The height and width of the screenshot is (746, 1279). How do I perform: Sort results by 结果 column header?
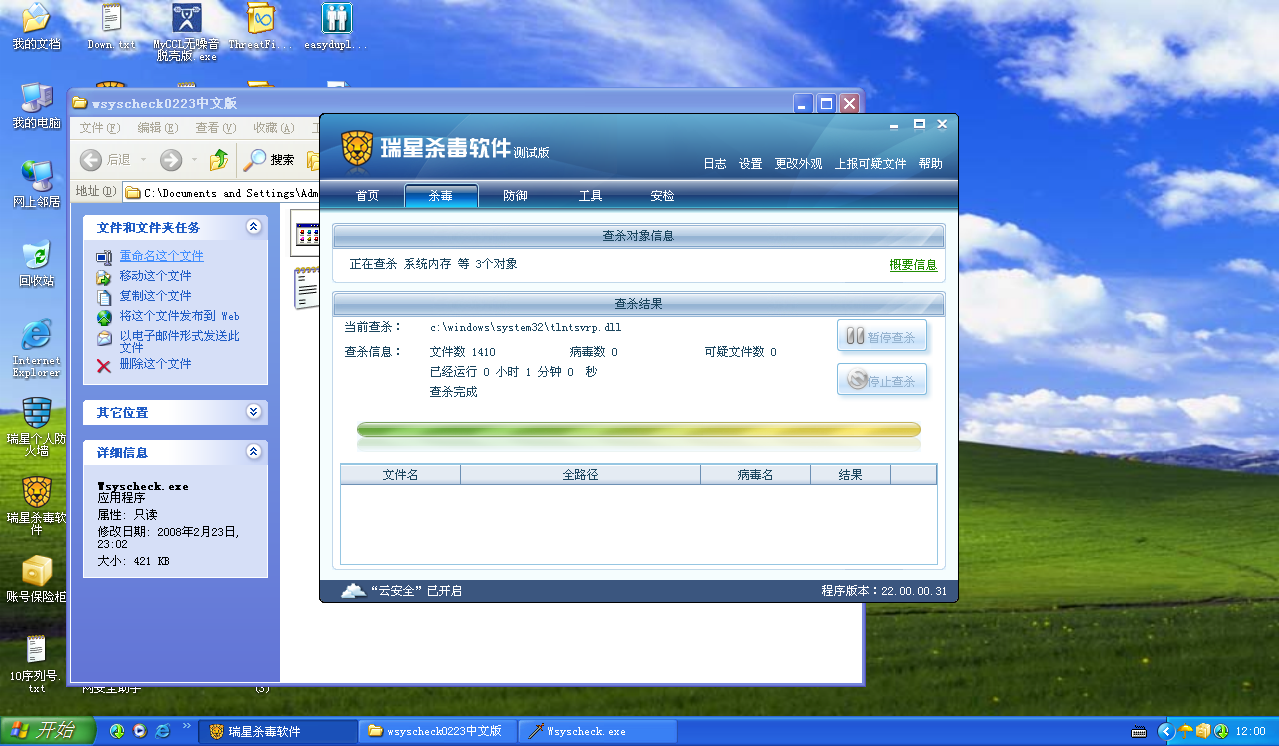850,474
